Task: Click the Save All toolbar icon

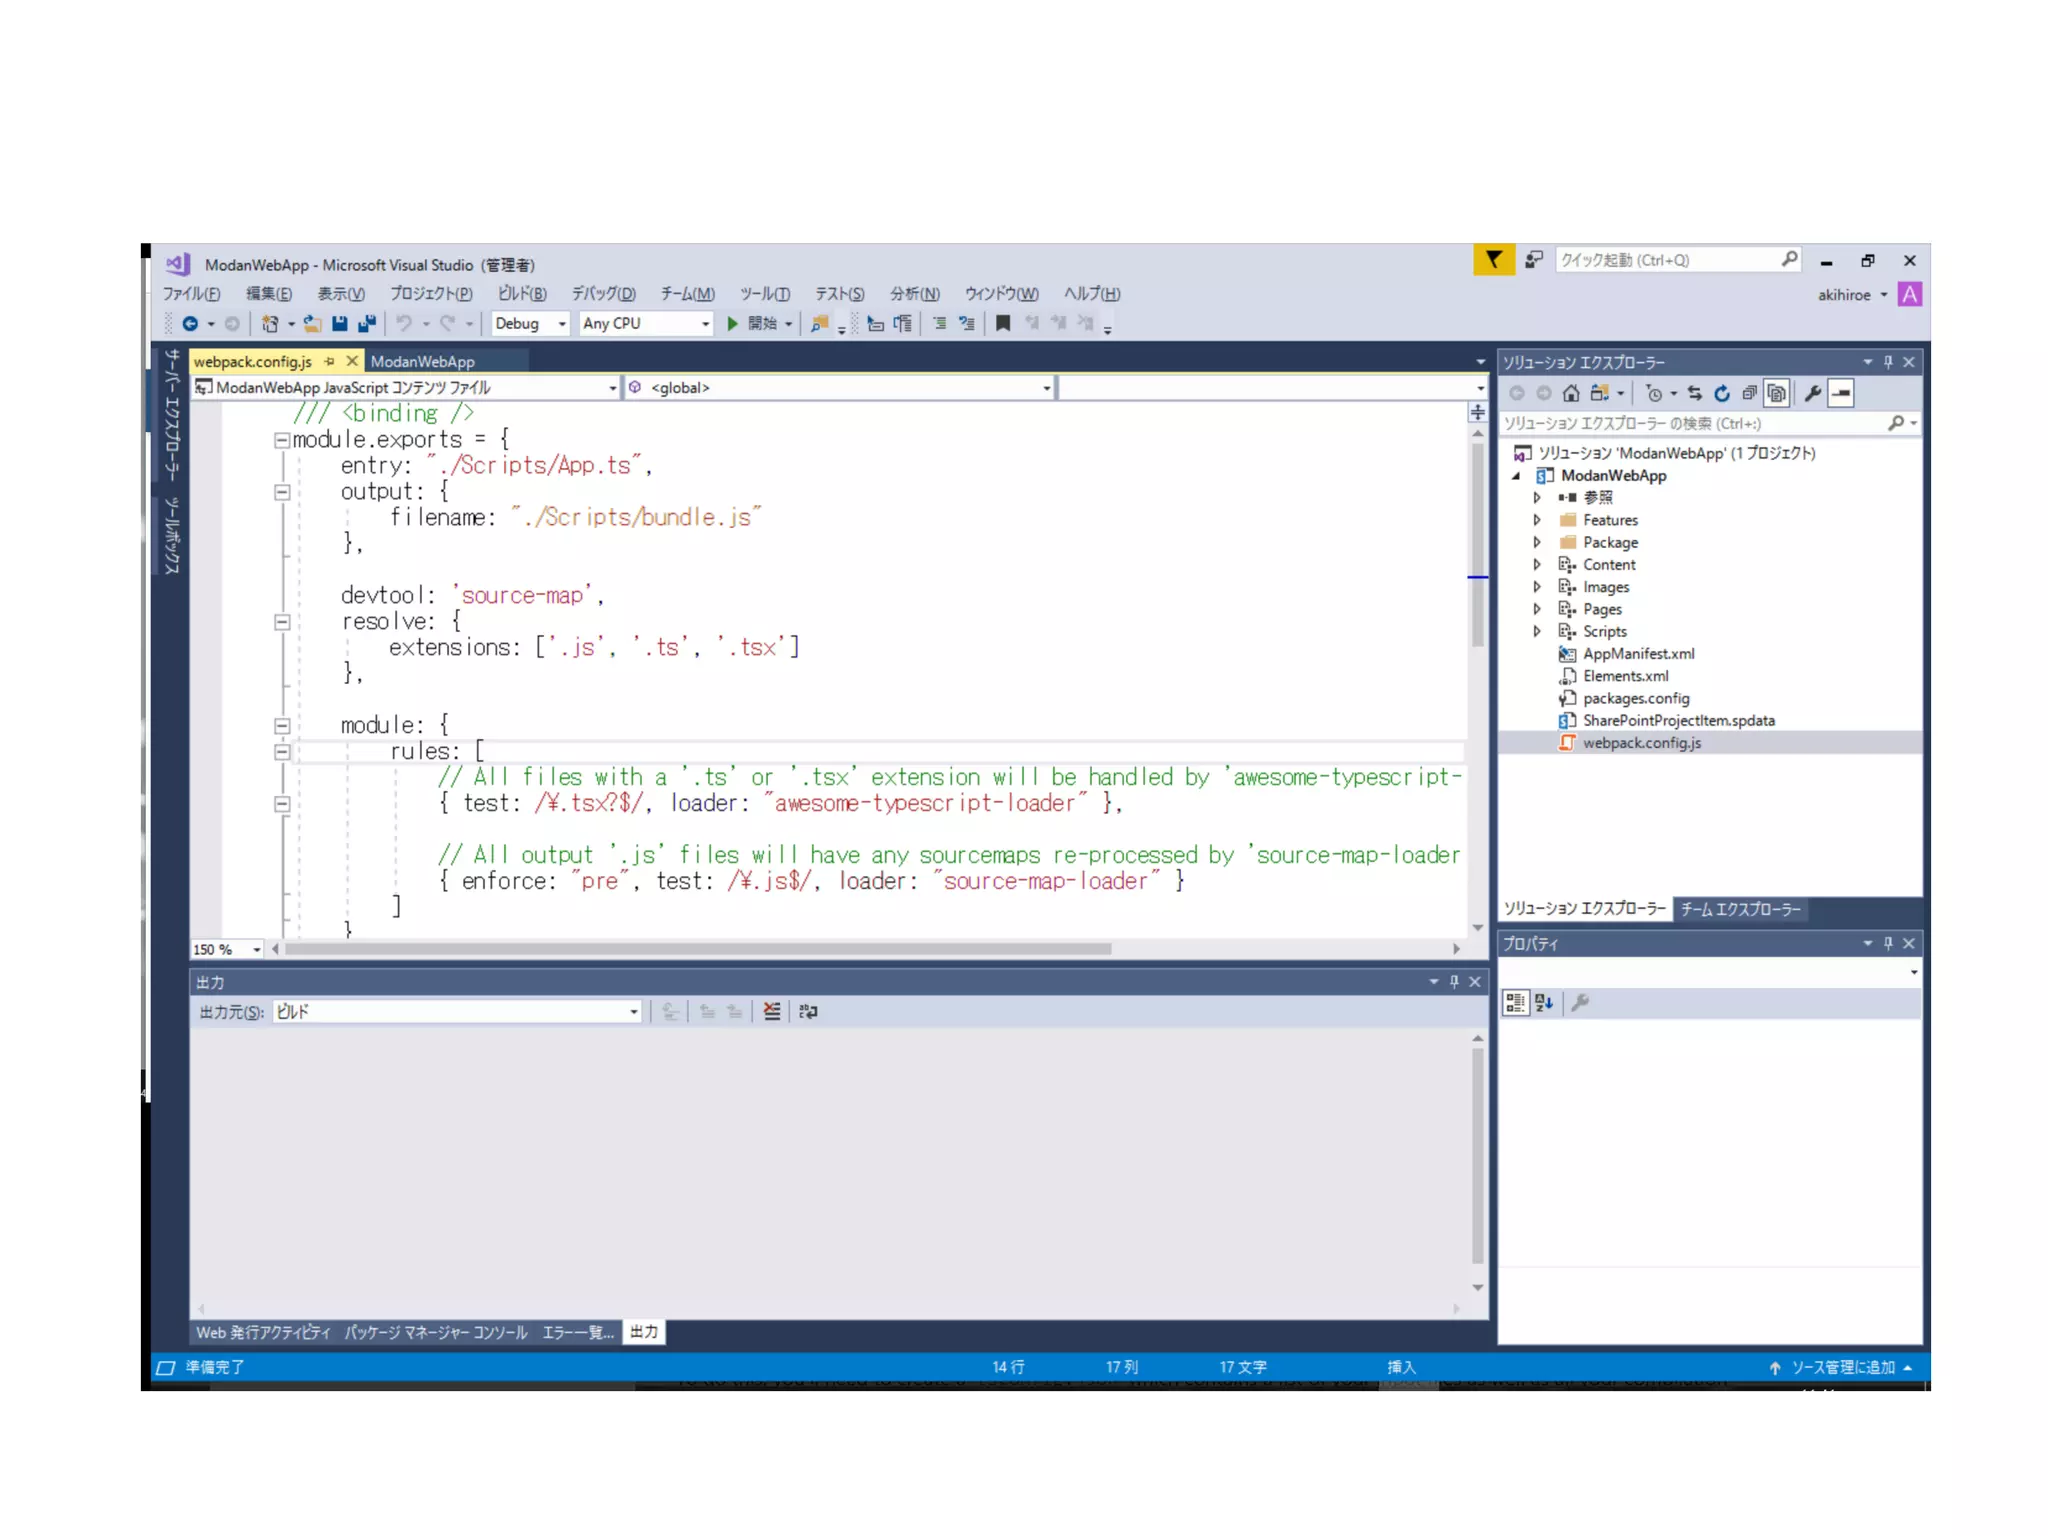Action: click(366, 323)
